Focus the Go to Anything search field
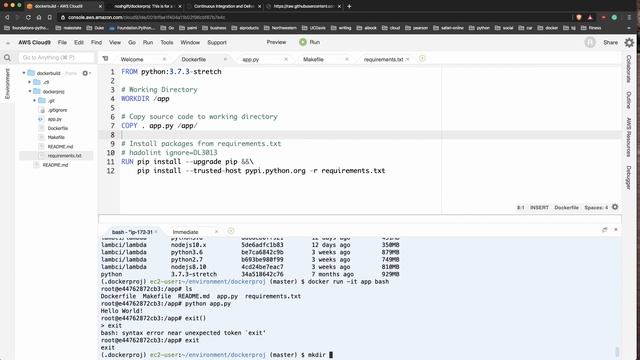 56,58
